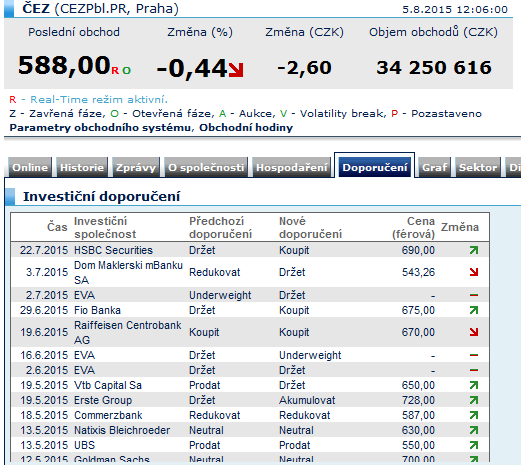Click the red down arrow in Dom Maklerski row
This screenshot has height=465, width=521.
[474, 272]
